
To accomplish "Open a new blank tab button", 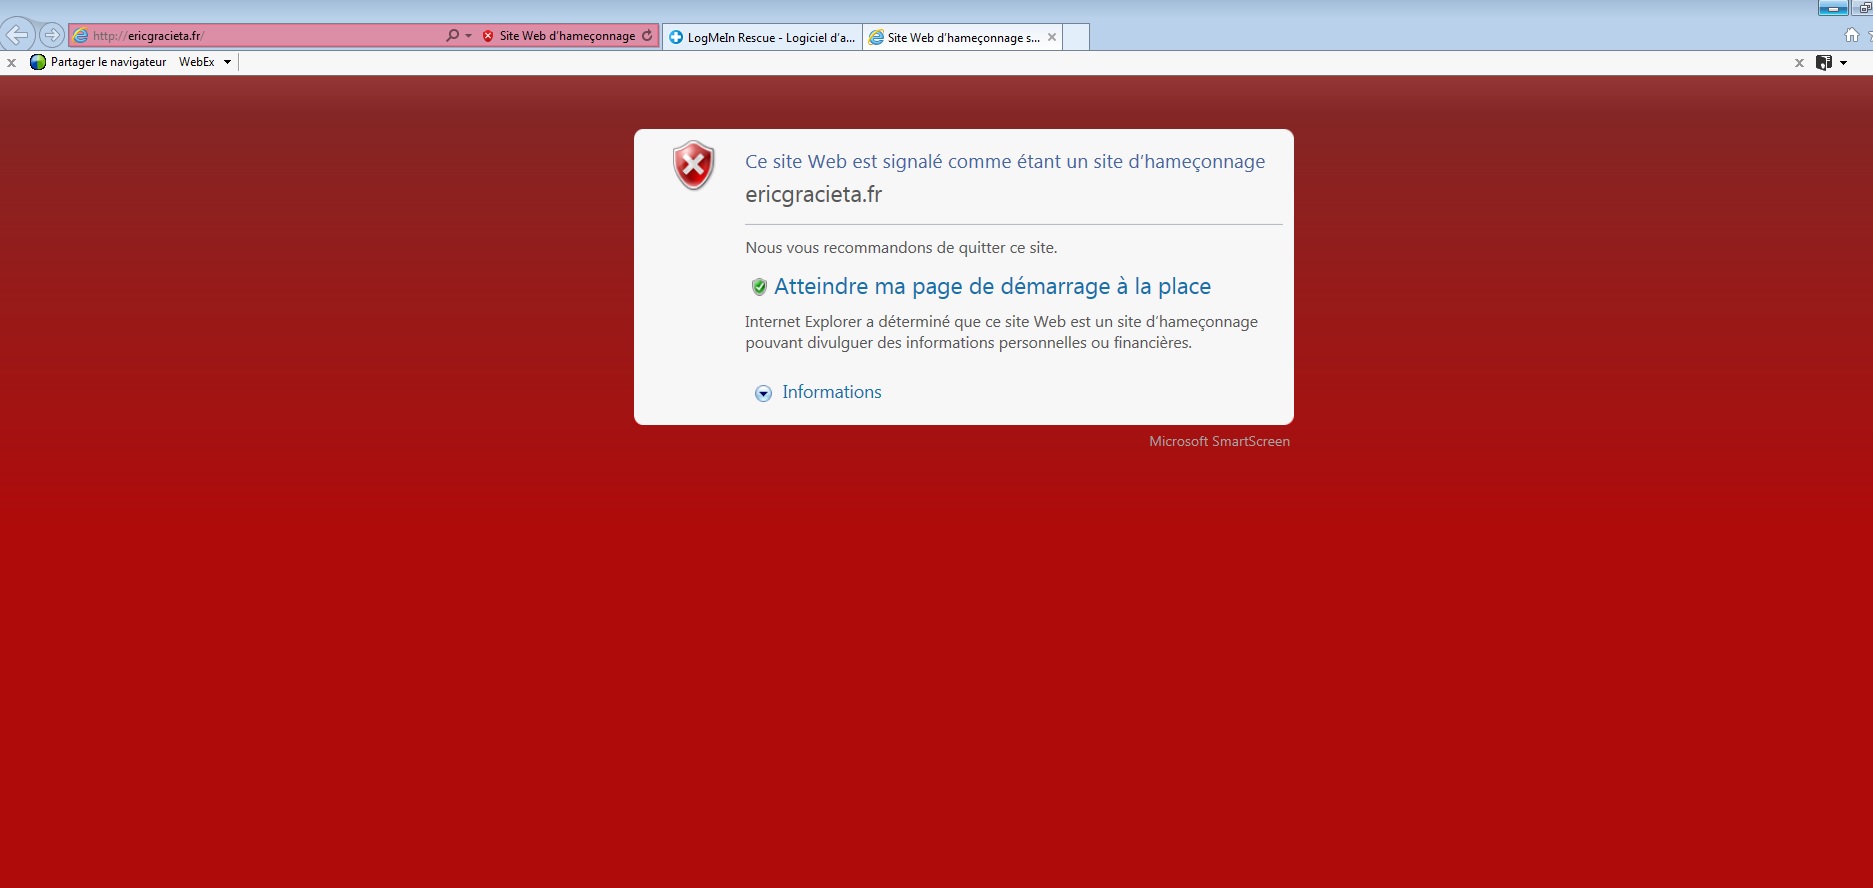I will click(x=1076, y=38).
